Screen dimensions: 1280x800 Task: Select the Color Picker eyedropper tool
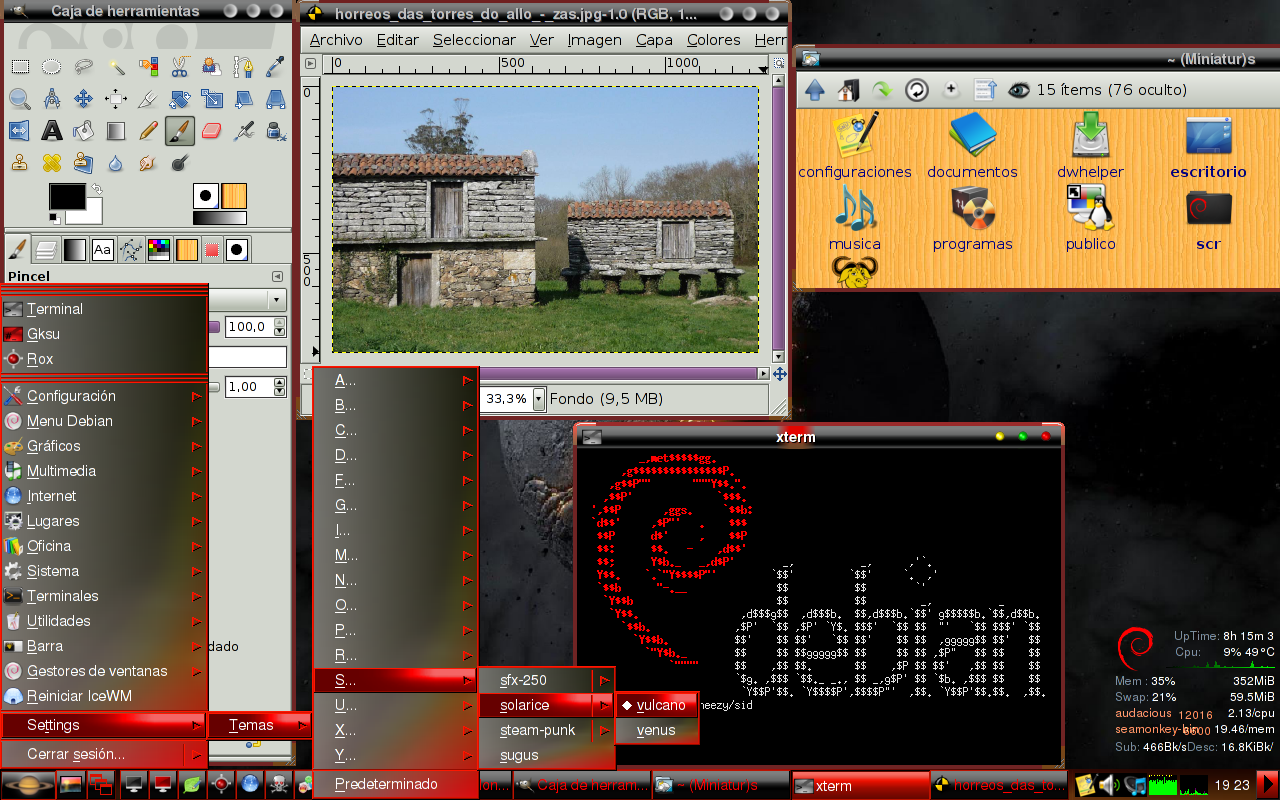click(x=276, y=67)
